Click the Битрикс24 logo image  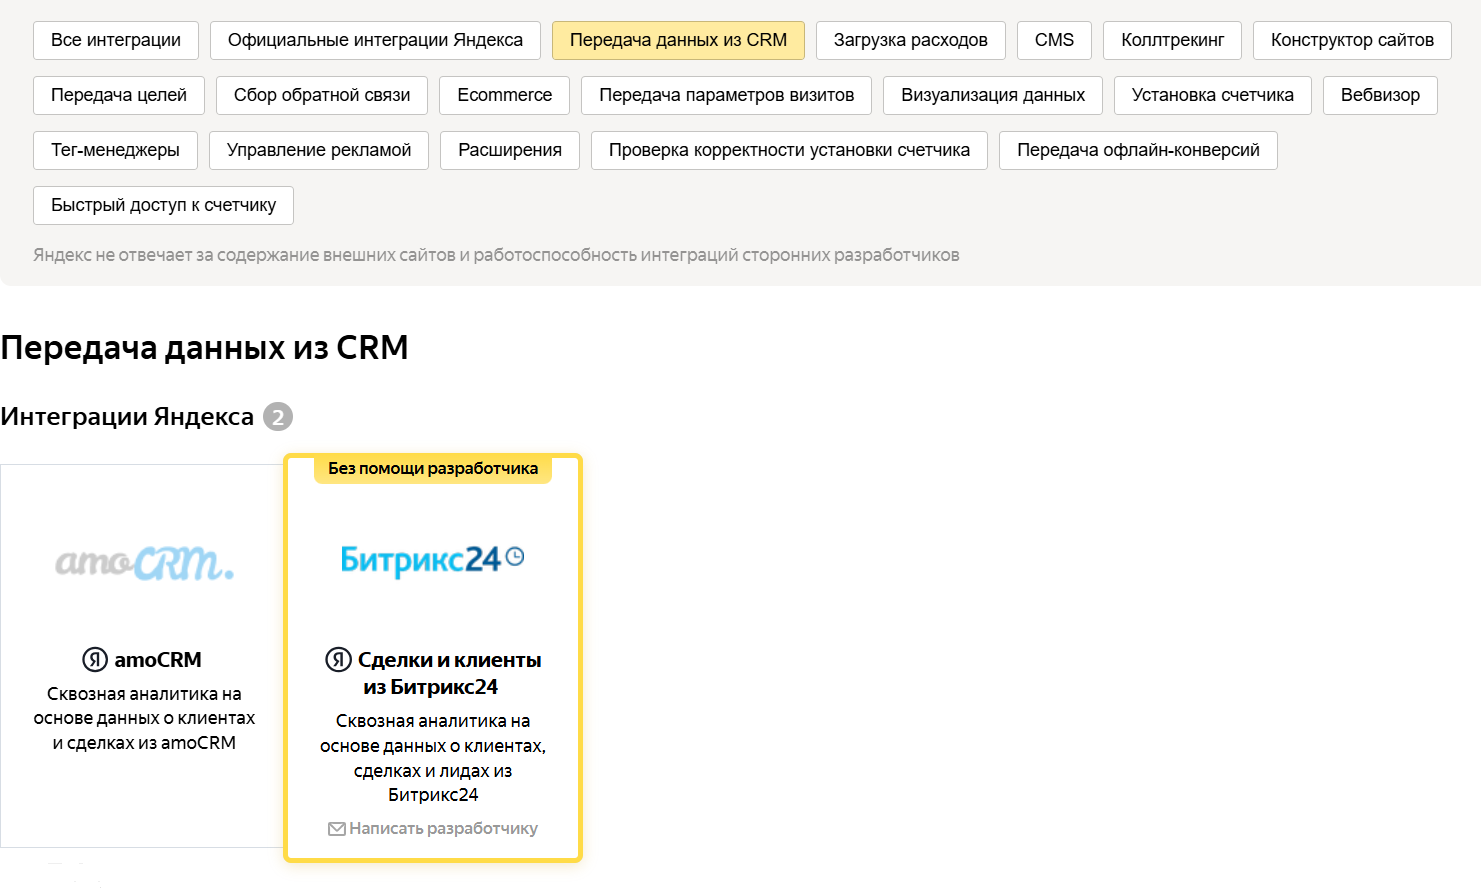432,559
